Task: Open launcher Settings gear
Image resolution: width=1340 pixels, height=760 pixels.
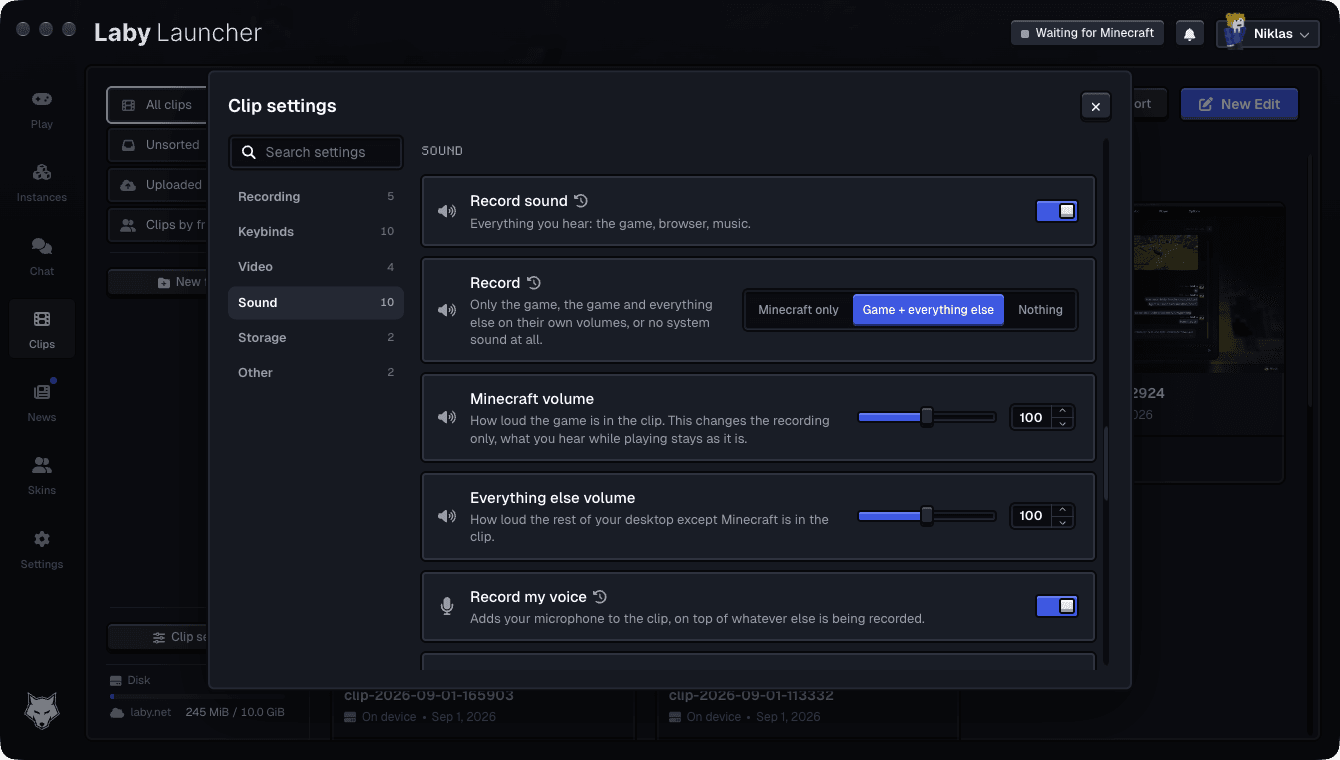Action: click(41, 540)
